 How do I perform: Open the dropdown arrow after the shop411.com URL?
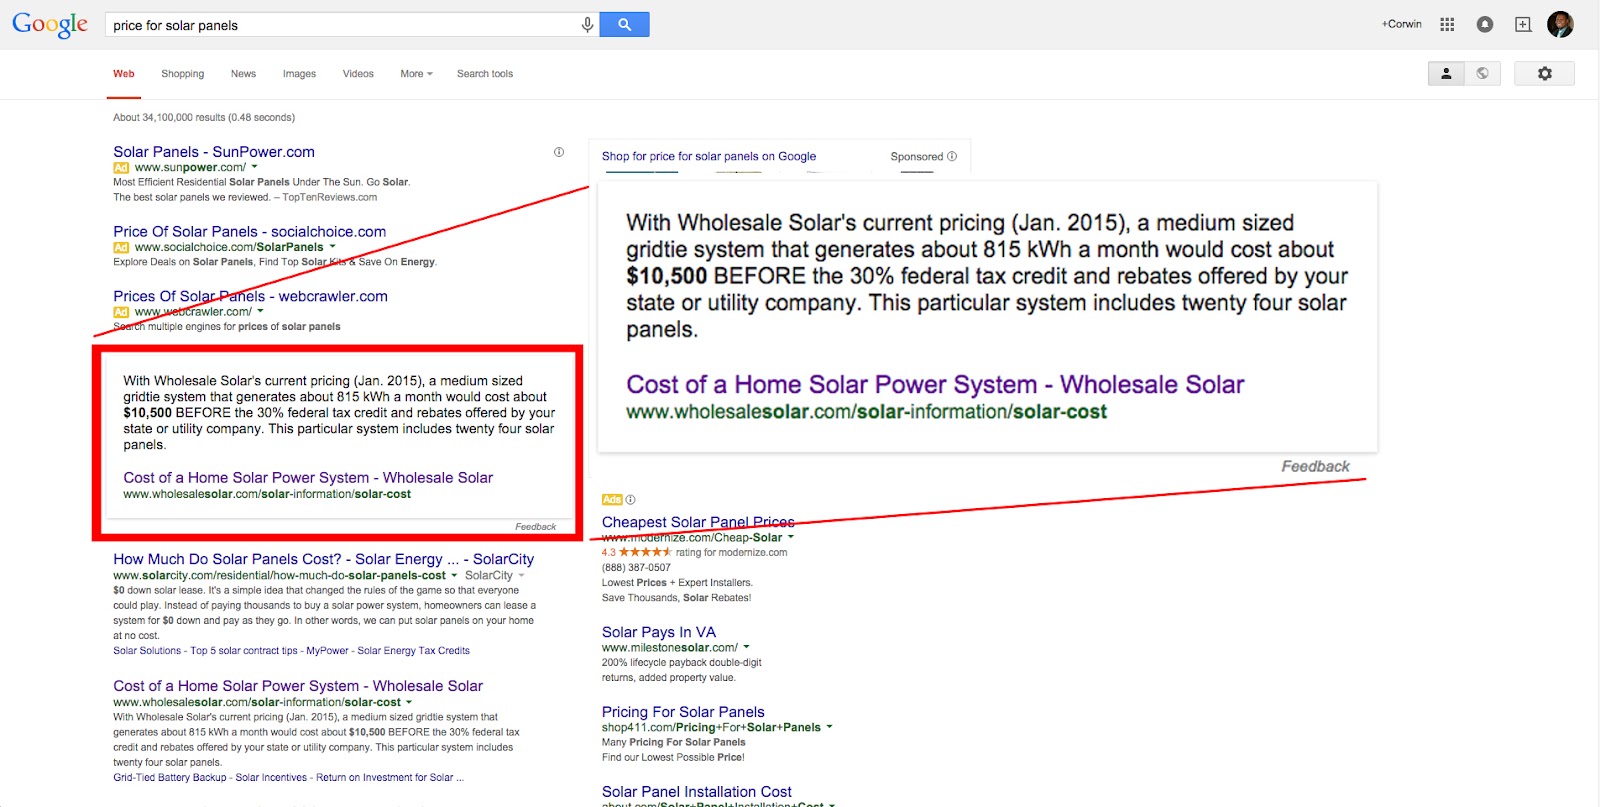click(829, 728)
